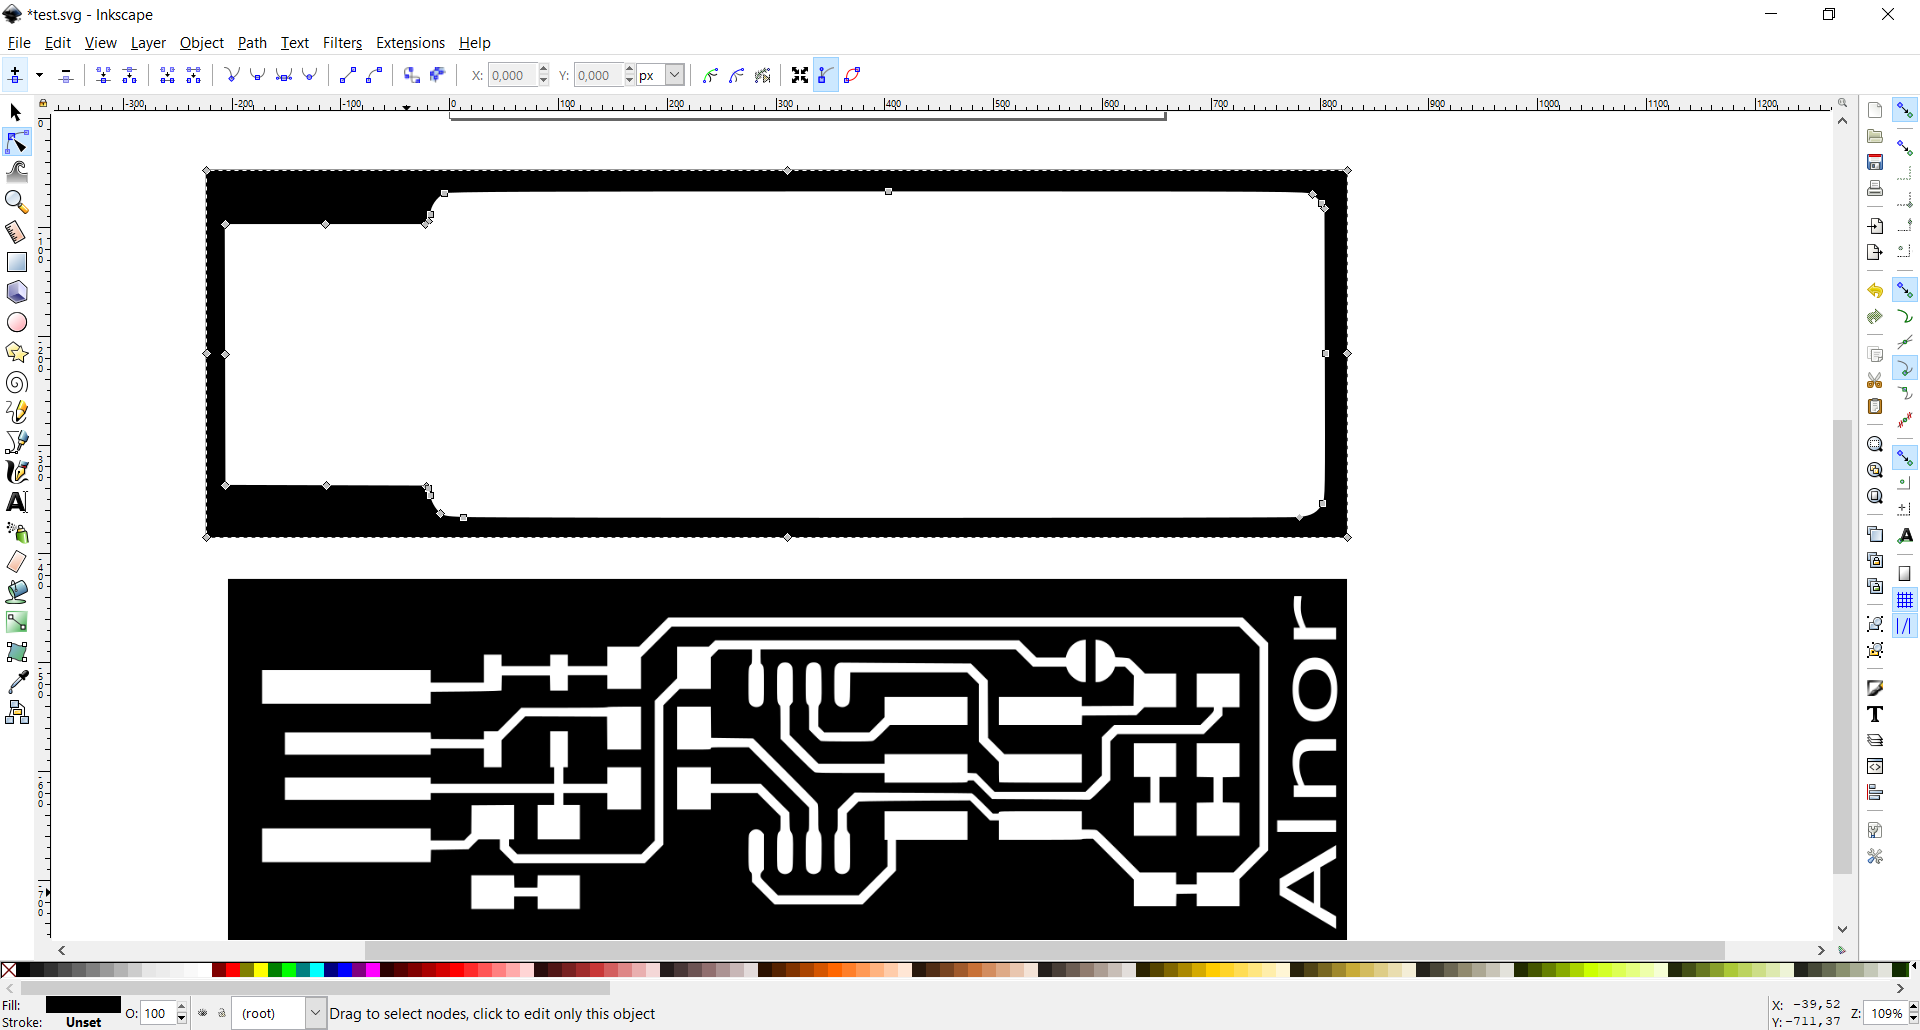1920x1030 pixels.
Task: Select the Selector arrow tool
Action: tap(16, 112)
